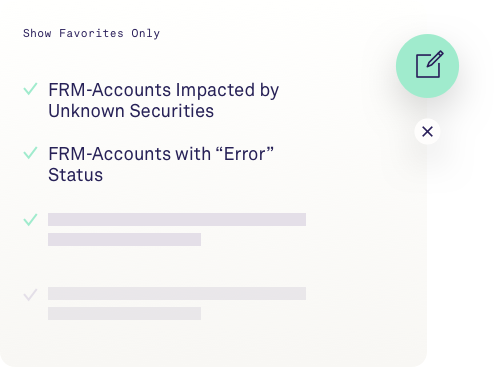Open FRM-Accounts Impacted by Unknown Securities item
This screenshot has height=367, width=494.
click(x=163, y=100)
